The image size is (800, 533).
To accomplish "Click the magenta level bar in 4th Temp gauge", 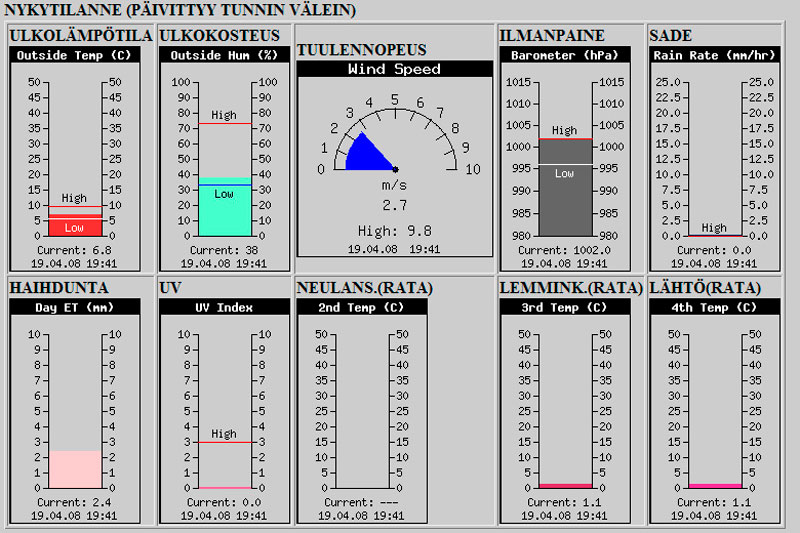I will [715, 486].
